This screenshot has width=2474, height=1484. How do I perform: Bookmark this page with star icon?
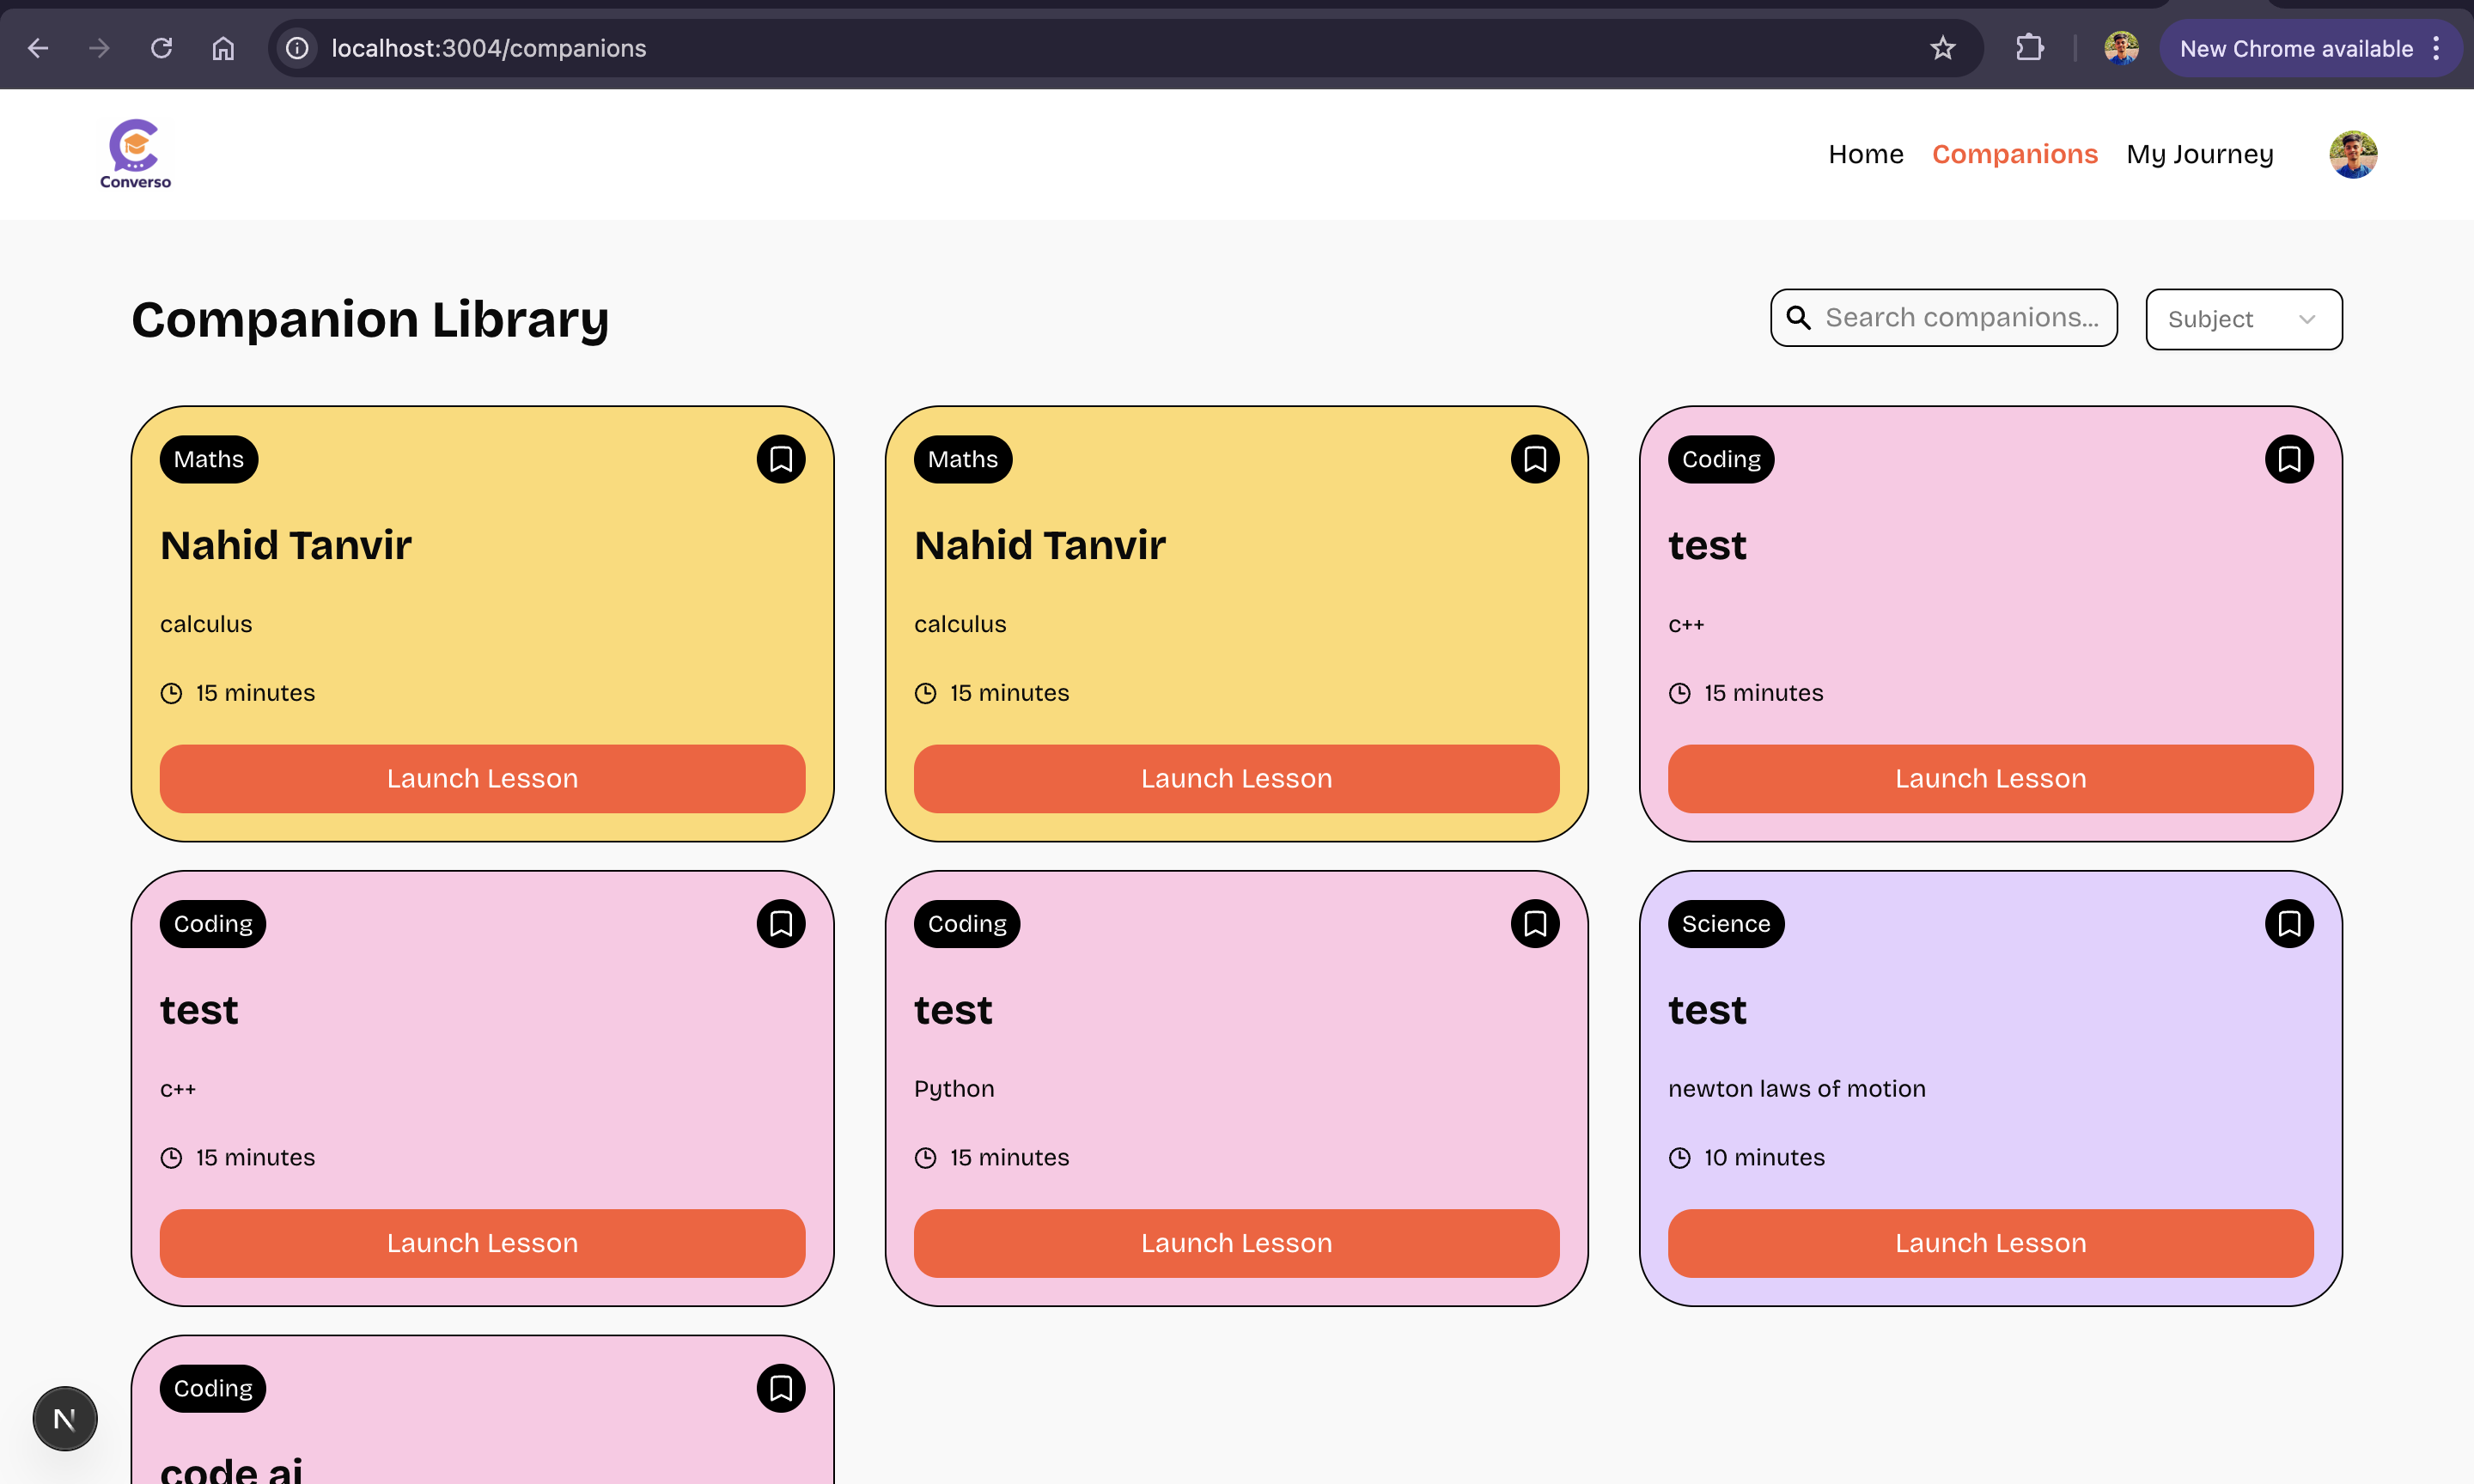1942,48
